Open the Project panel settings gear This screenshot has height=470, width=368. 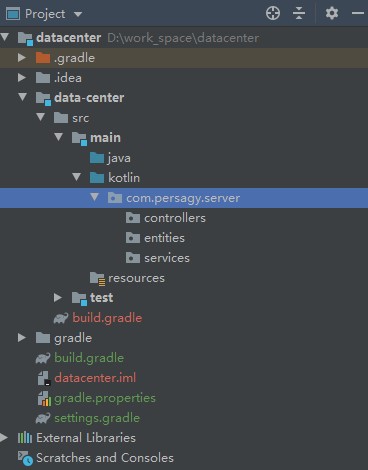click(x=332, y=14)
